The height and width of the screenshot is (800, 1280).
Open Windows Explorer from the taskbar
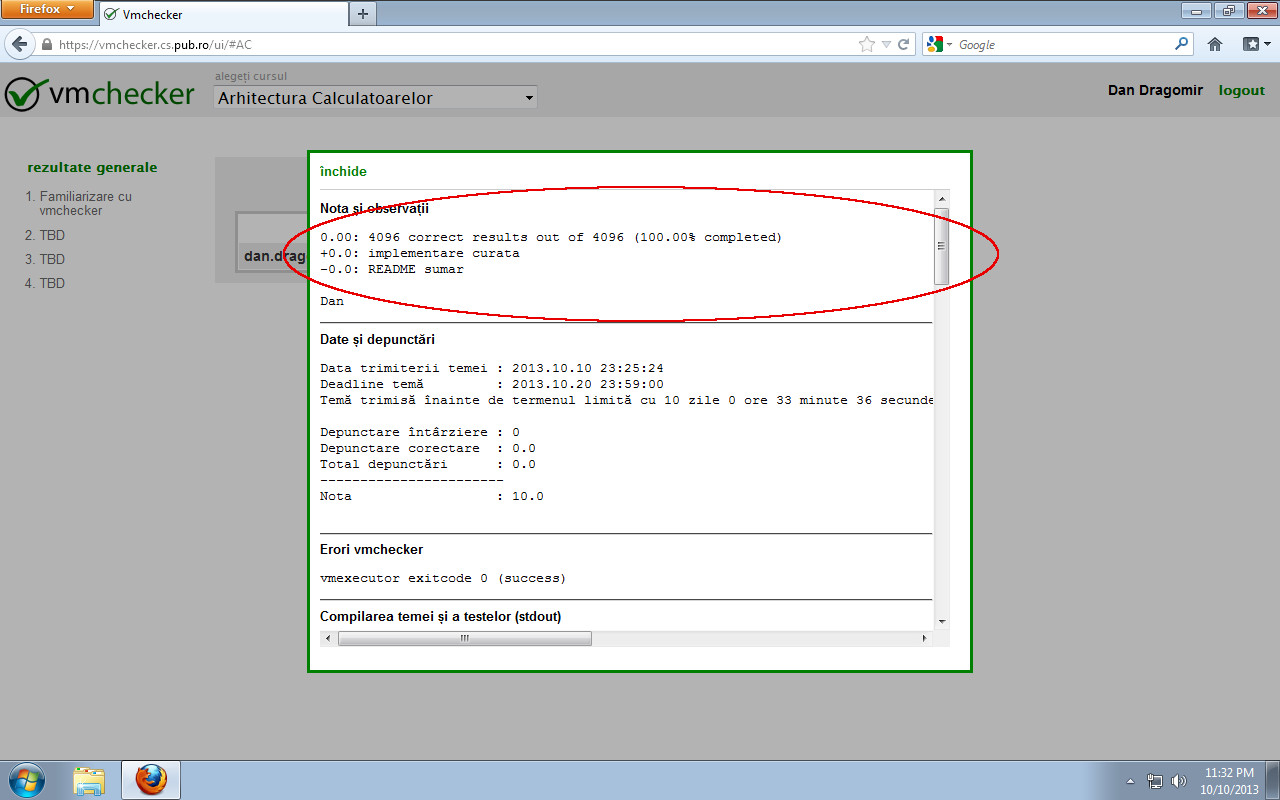(90, 779)
